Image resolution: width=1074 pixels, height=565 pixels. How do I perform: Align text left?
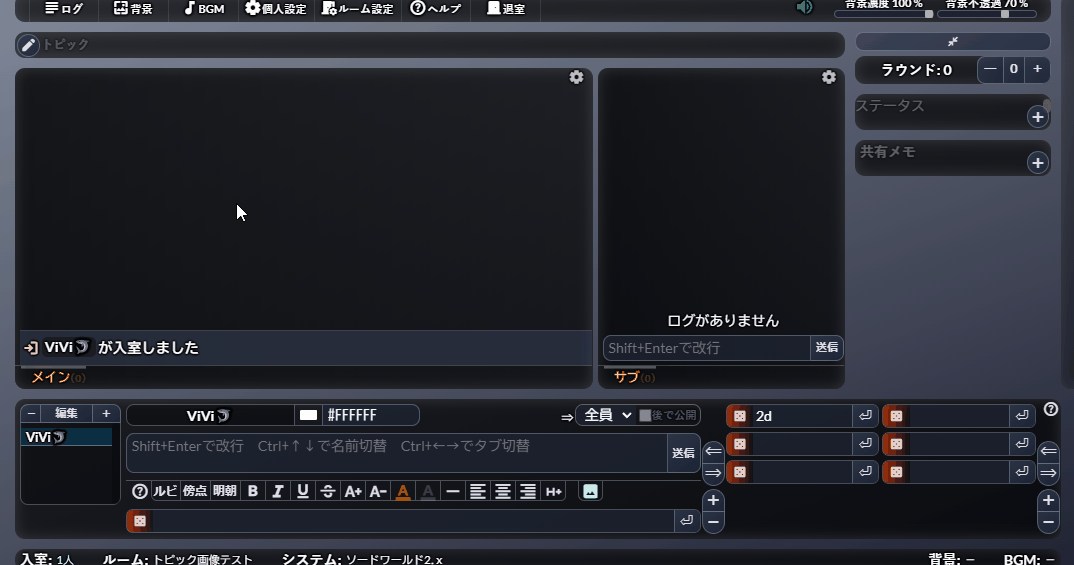click(x=478, y=492)
